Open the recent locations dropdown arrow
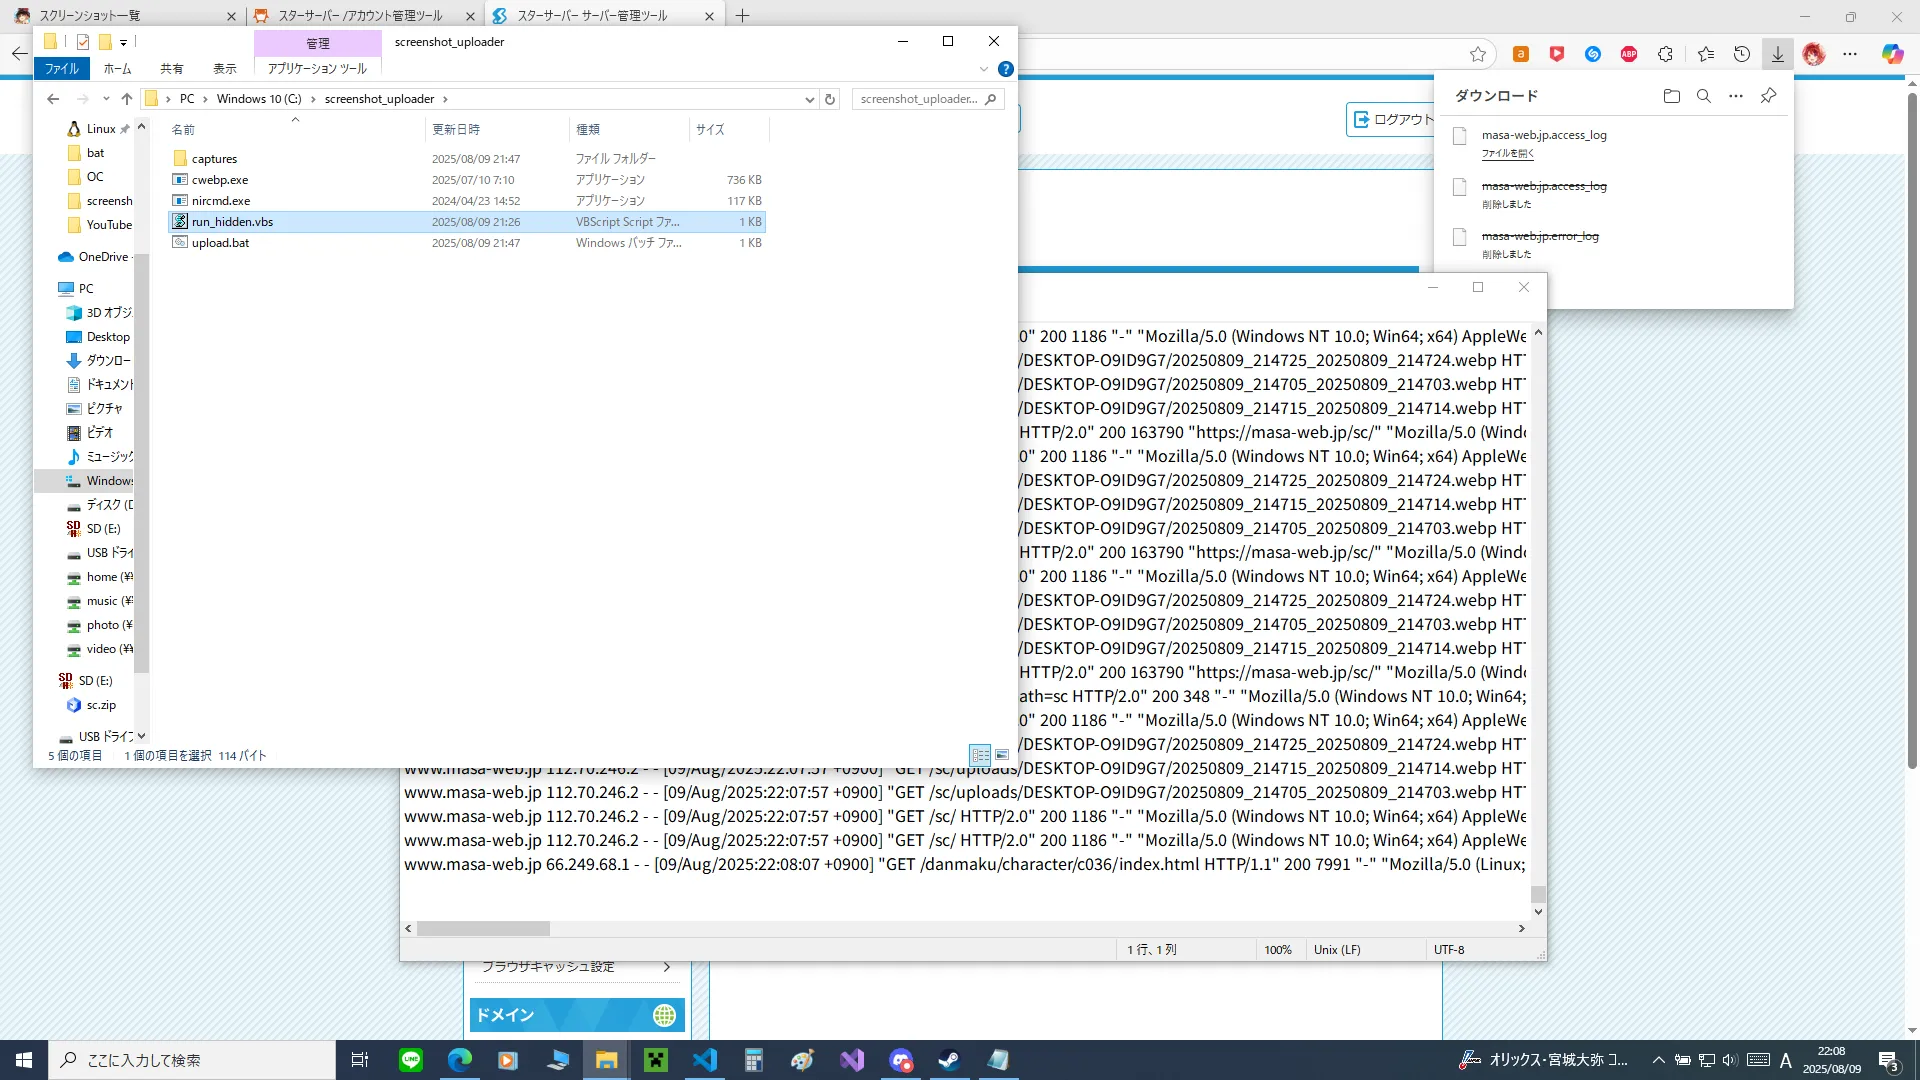 coord(106,99)
